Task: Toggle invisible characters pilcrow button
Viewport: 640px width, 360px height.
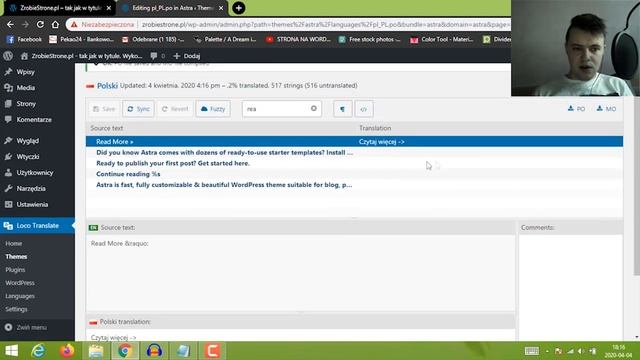Action: tap(342, 109)
